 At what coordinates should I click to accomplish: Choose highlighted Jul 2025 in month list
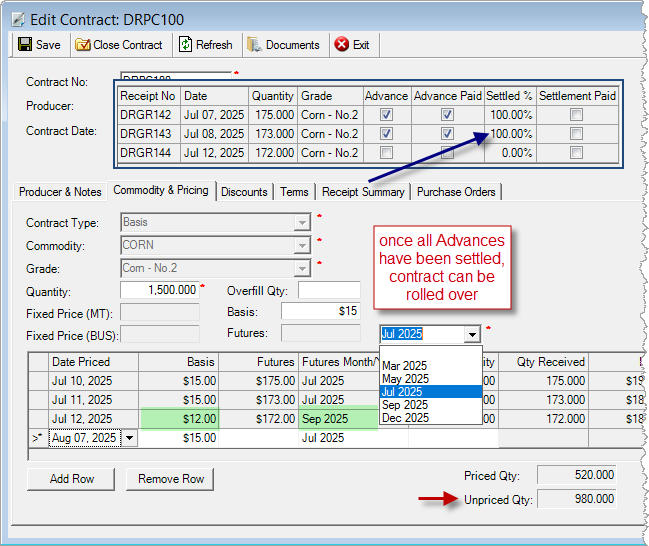click(431, 392)
